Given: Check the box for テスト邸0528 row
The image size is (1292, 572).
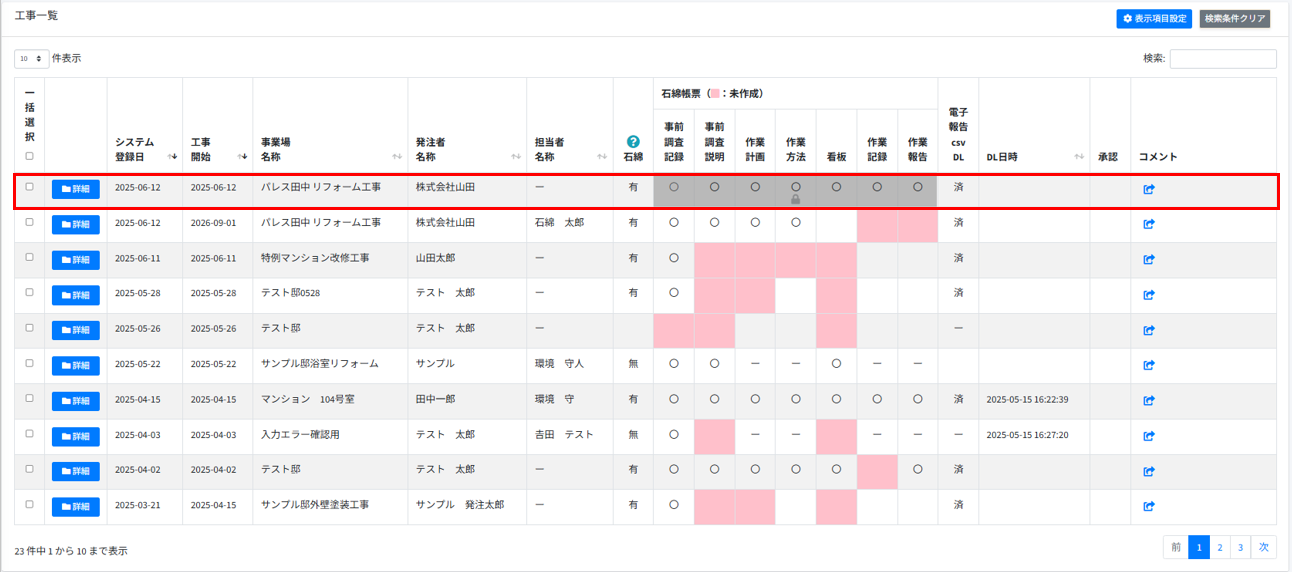Looking at the screenshot, I should [x=29, y=292].
